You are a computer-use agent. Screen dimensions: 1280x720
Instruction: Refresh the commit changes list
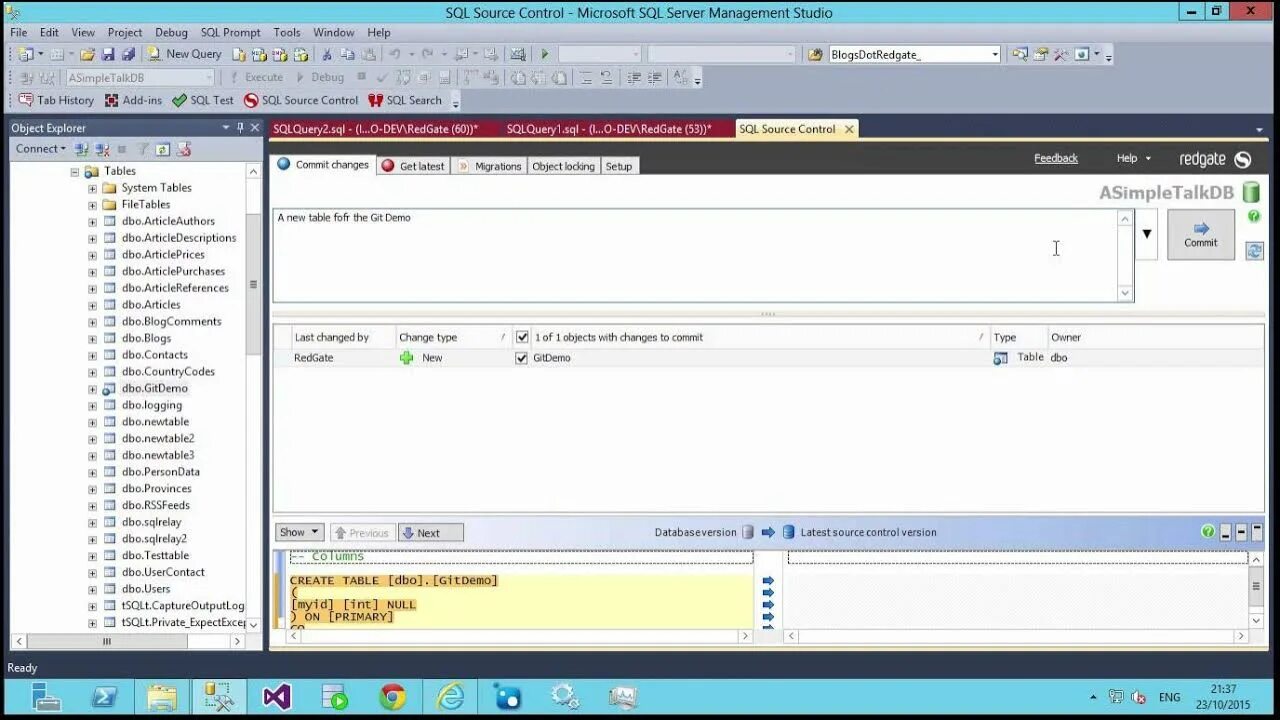point(1254,251)
